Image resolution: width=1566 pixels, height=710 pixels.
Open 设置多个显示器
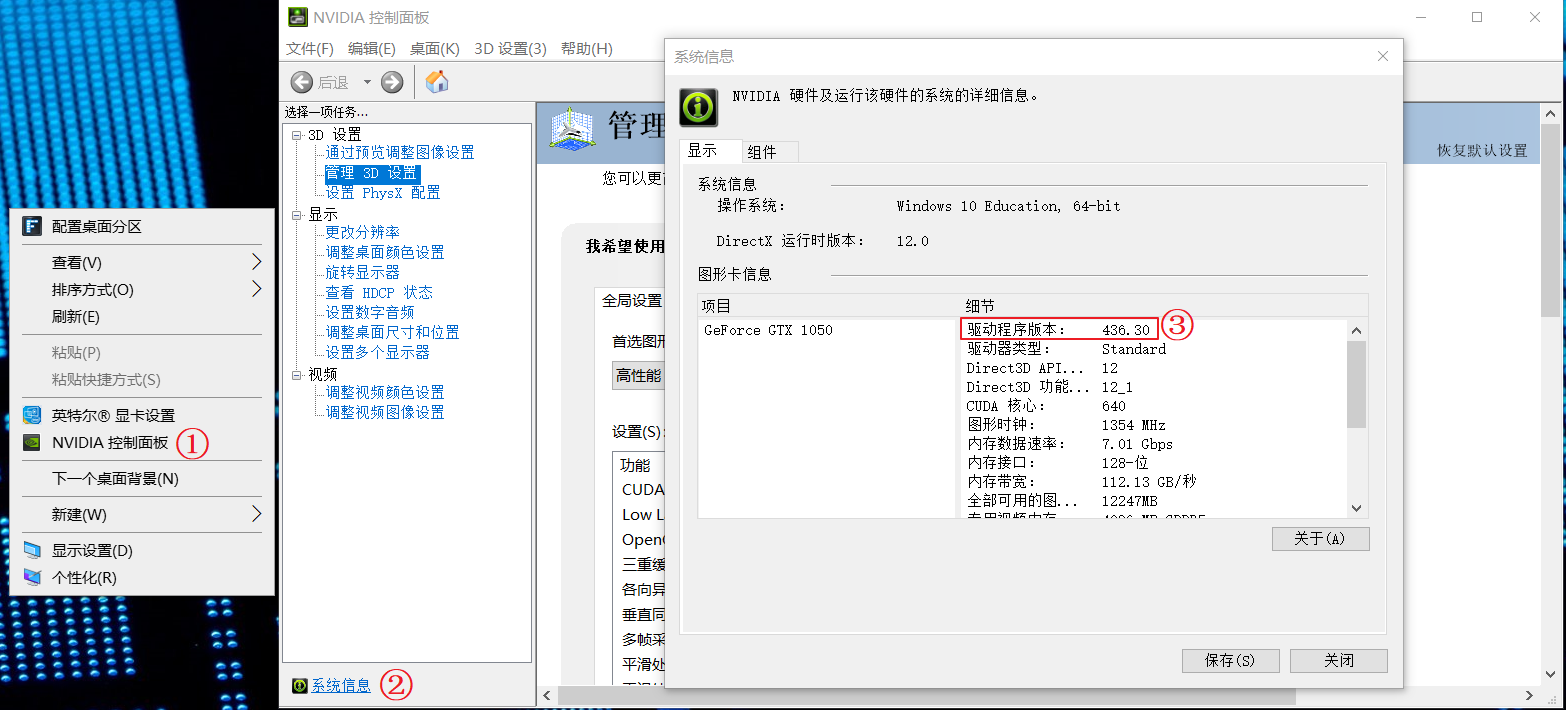[378, 352]
